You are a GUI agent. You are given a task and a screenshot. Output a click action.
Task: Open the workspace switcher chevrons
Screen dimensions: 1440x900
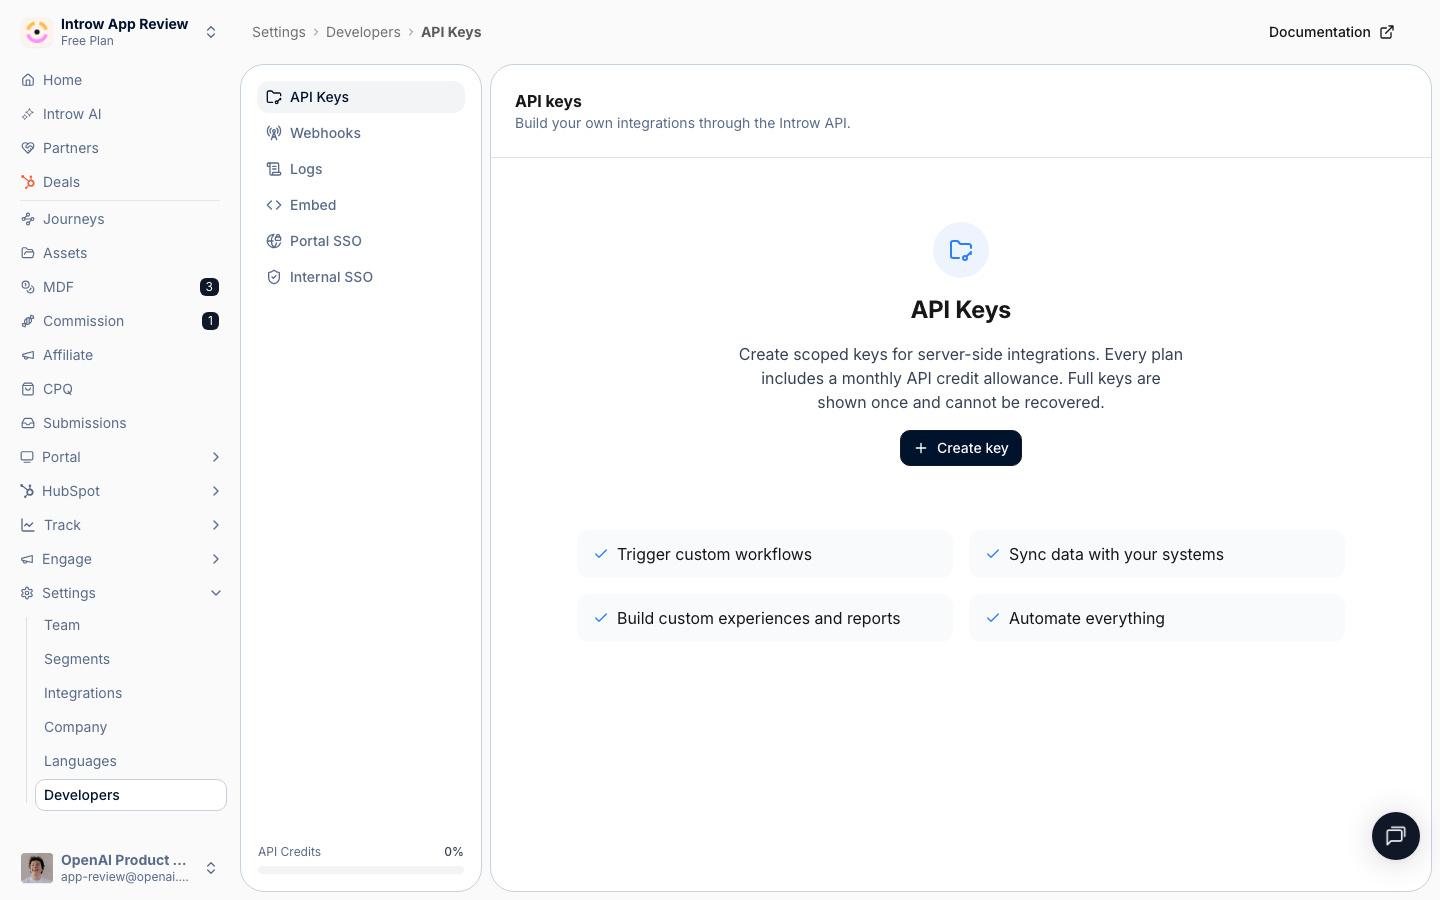click(x=211, y=32)
